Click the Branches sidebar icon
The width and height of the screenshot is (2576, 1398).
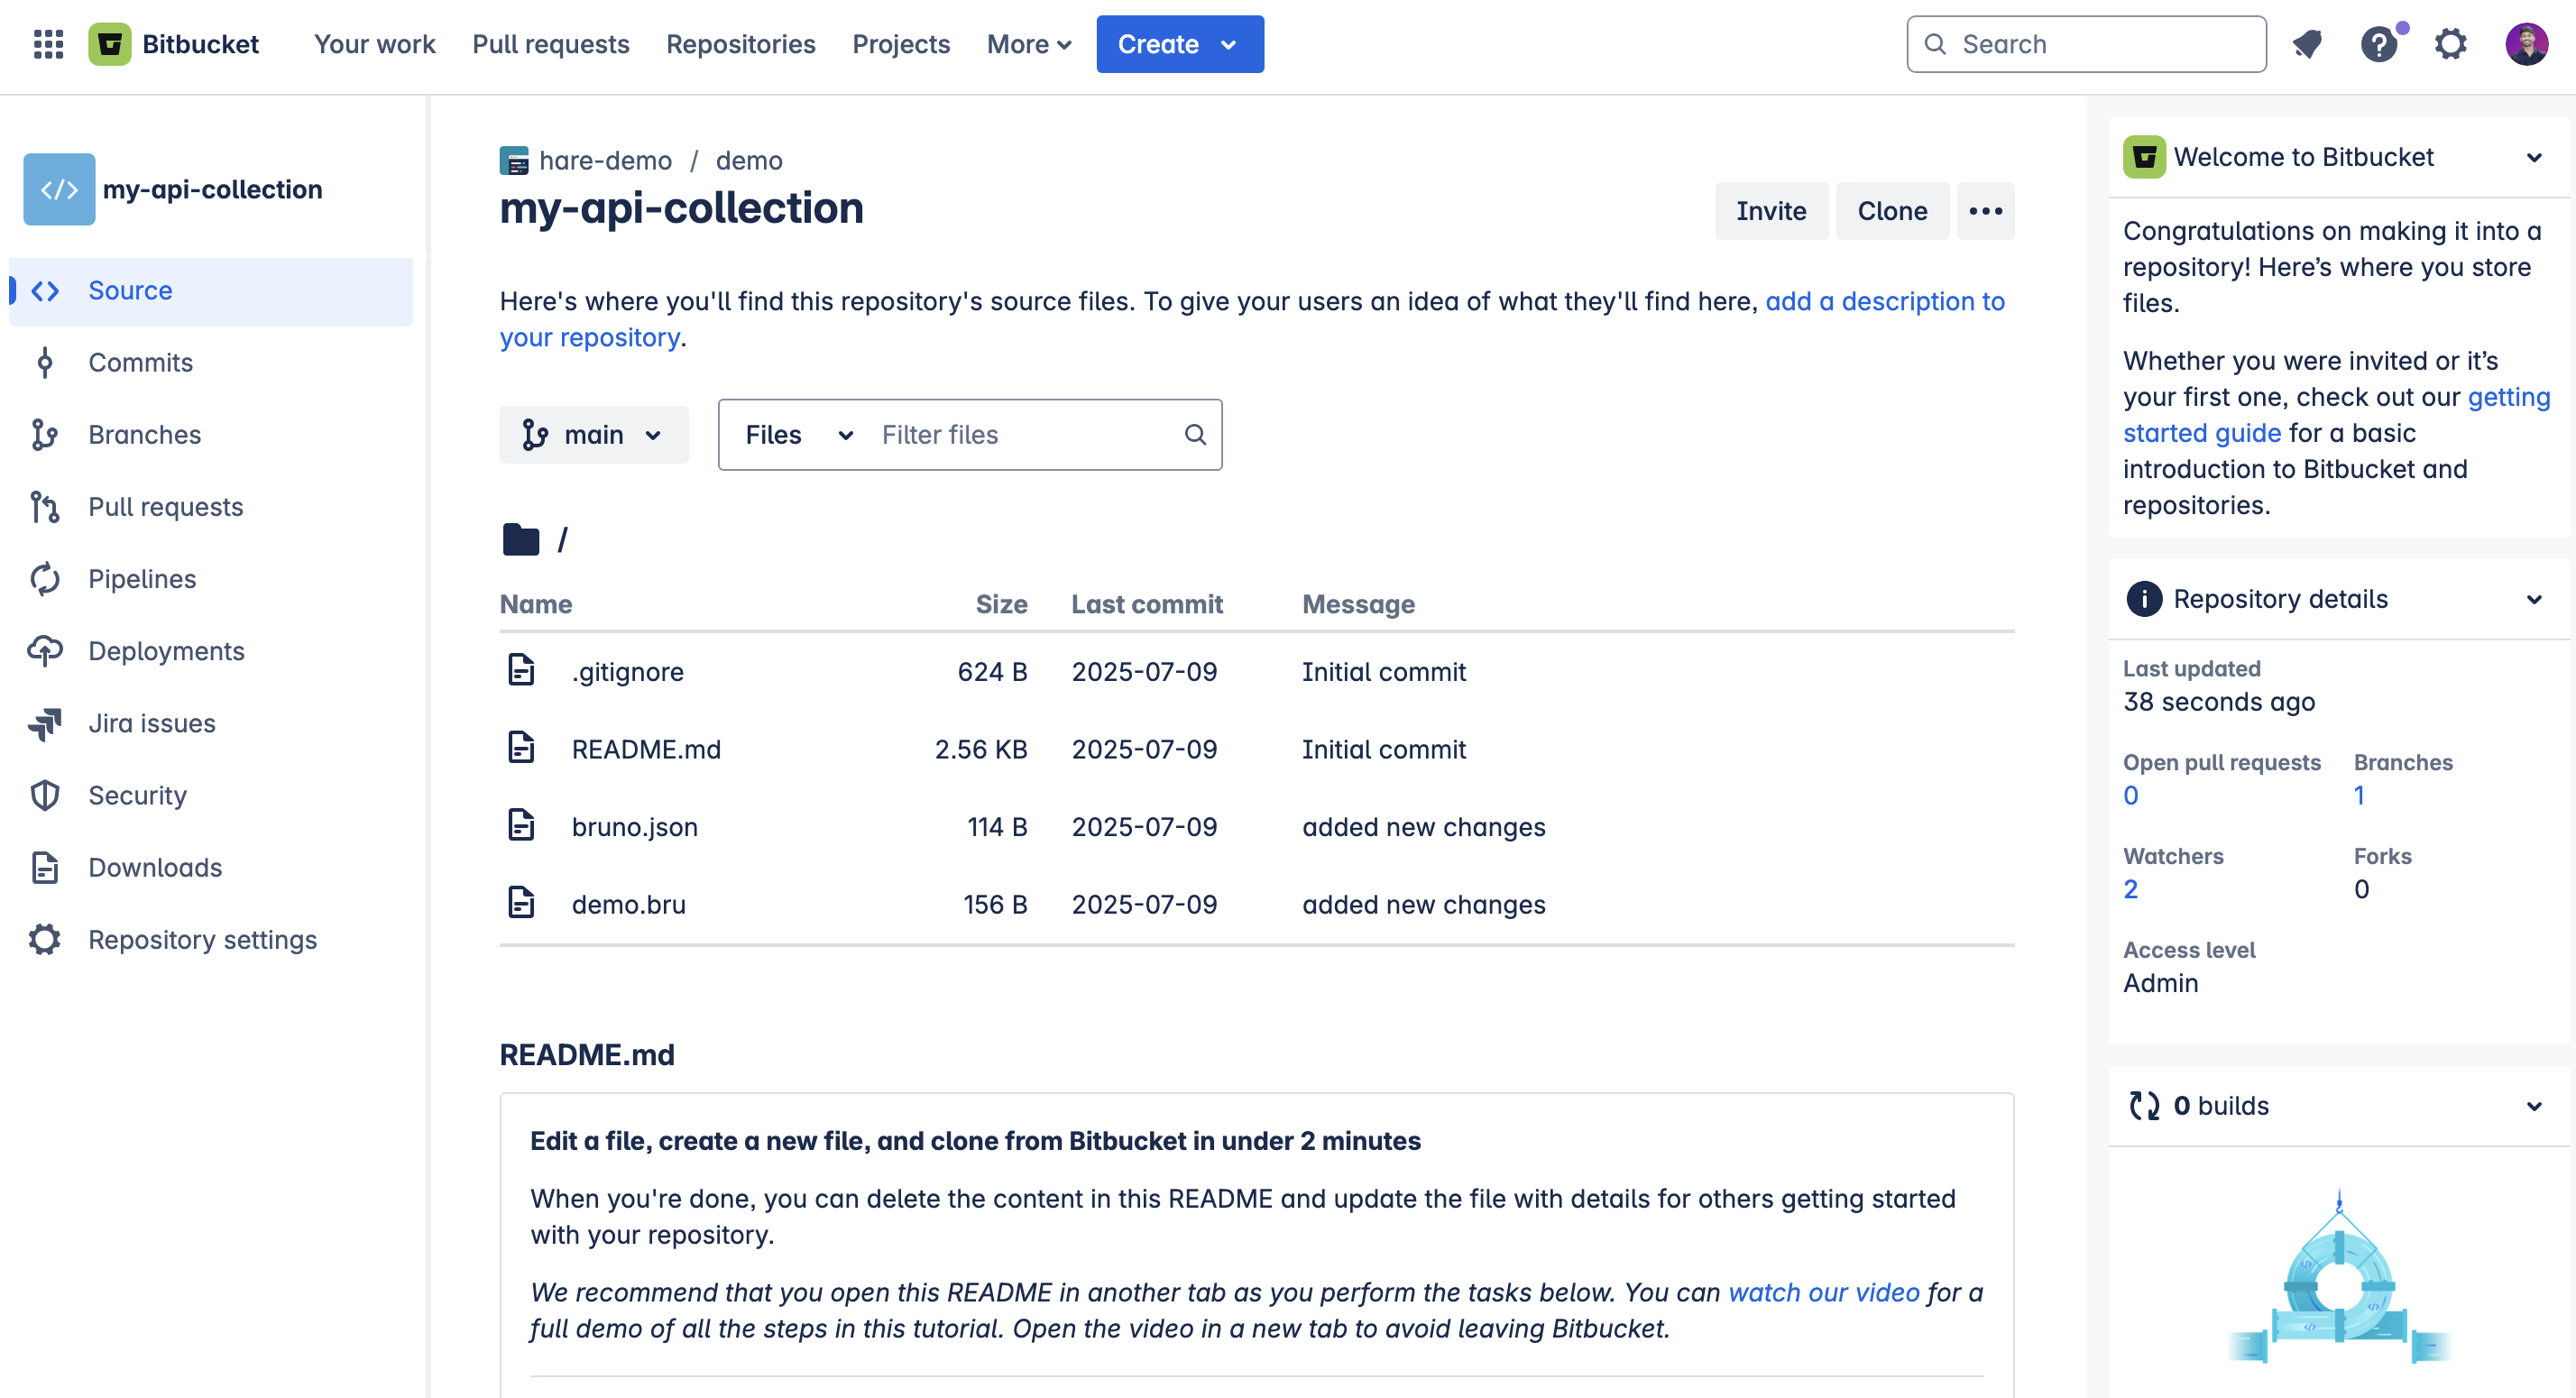tap(45, 435)
